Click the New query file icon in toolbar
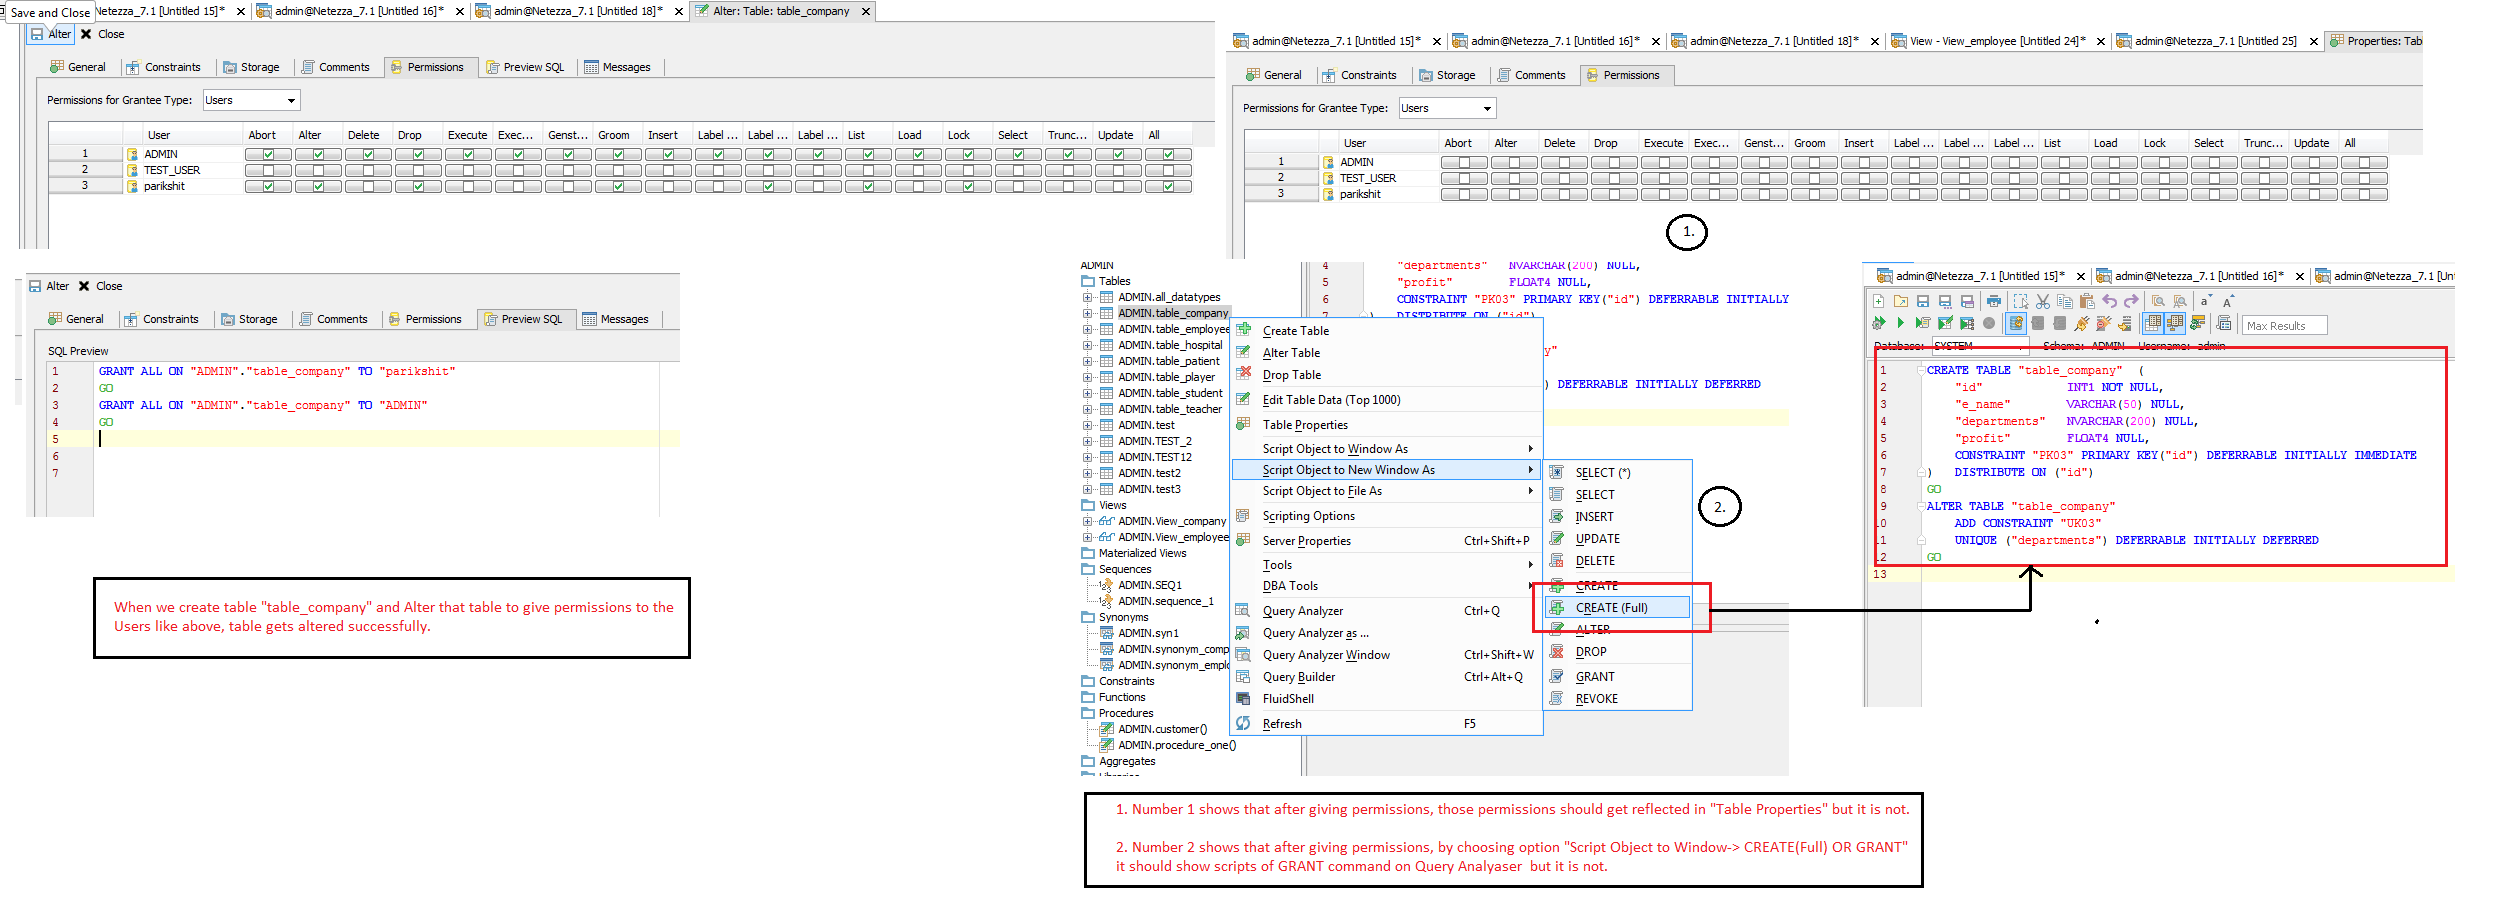Image resolution: width=2512 pixels, height=908 pixels. click(1878, 301)
